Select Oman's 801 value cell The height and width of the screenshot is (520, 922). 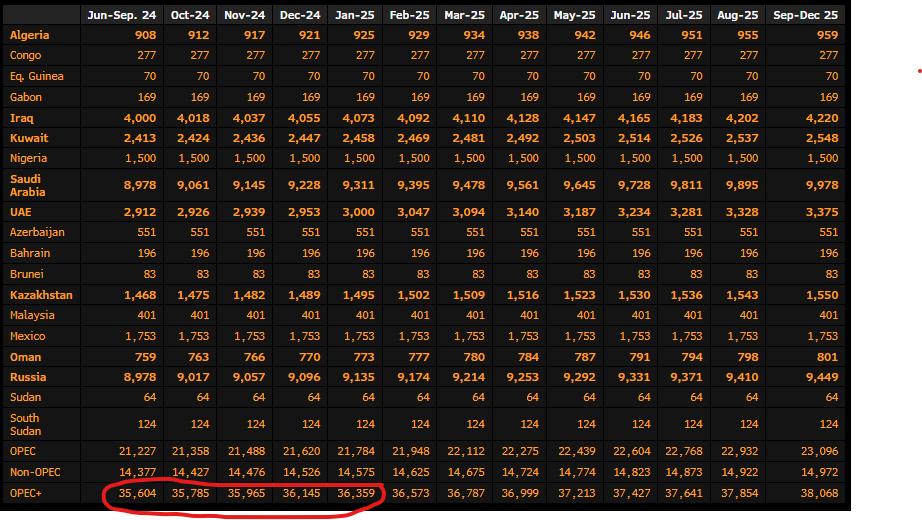pyautogui.click(x=827, y=357)
